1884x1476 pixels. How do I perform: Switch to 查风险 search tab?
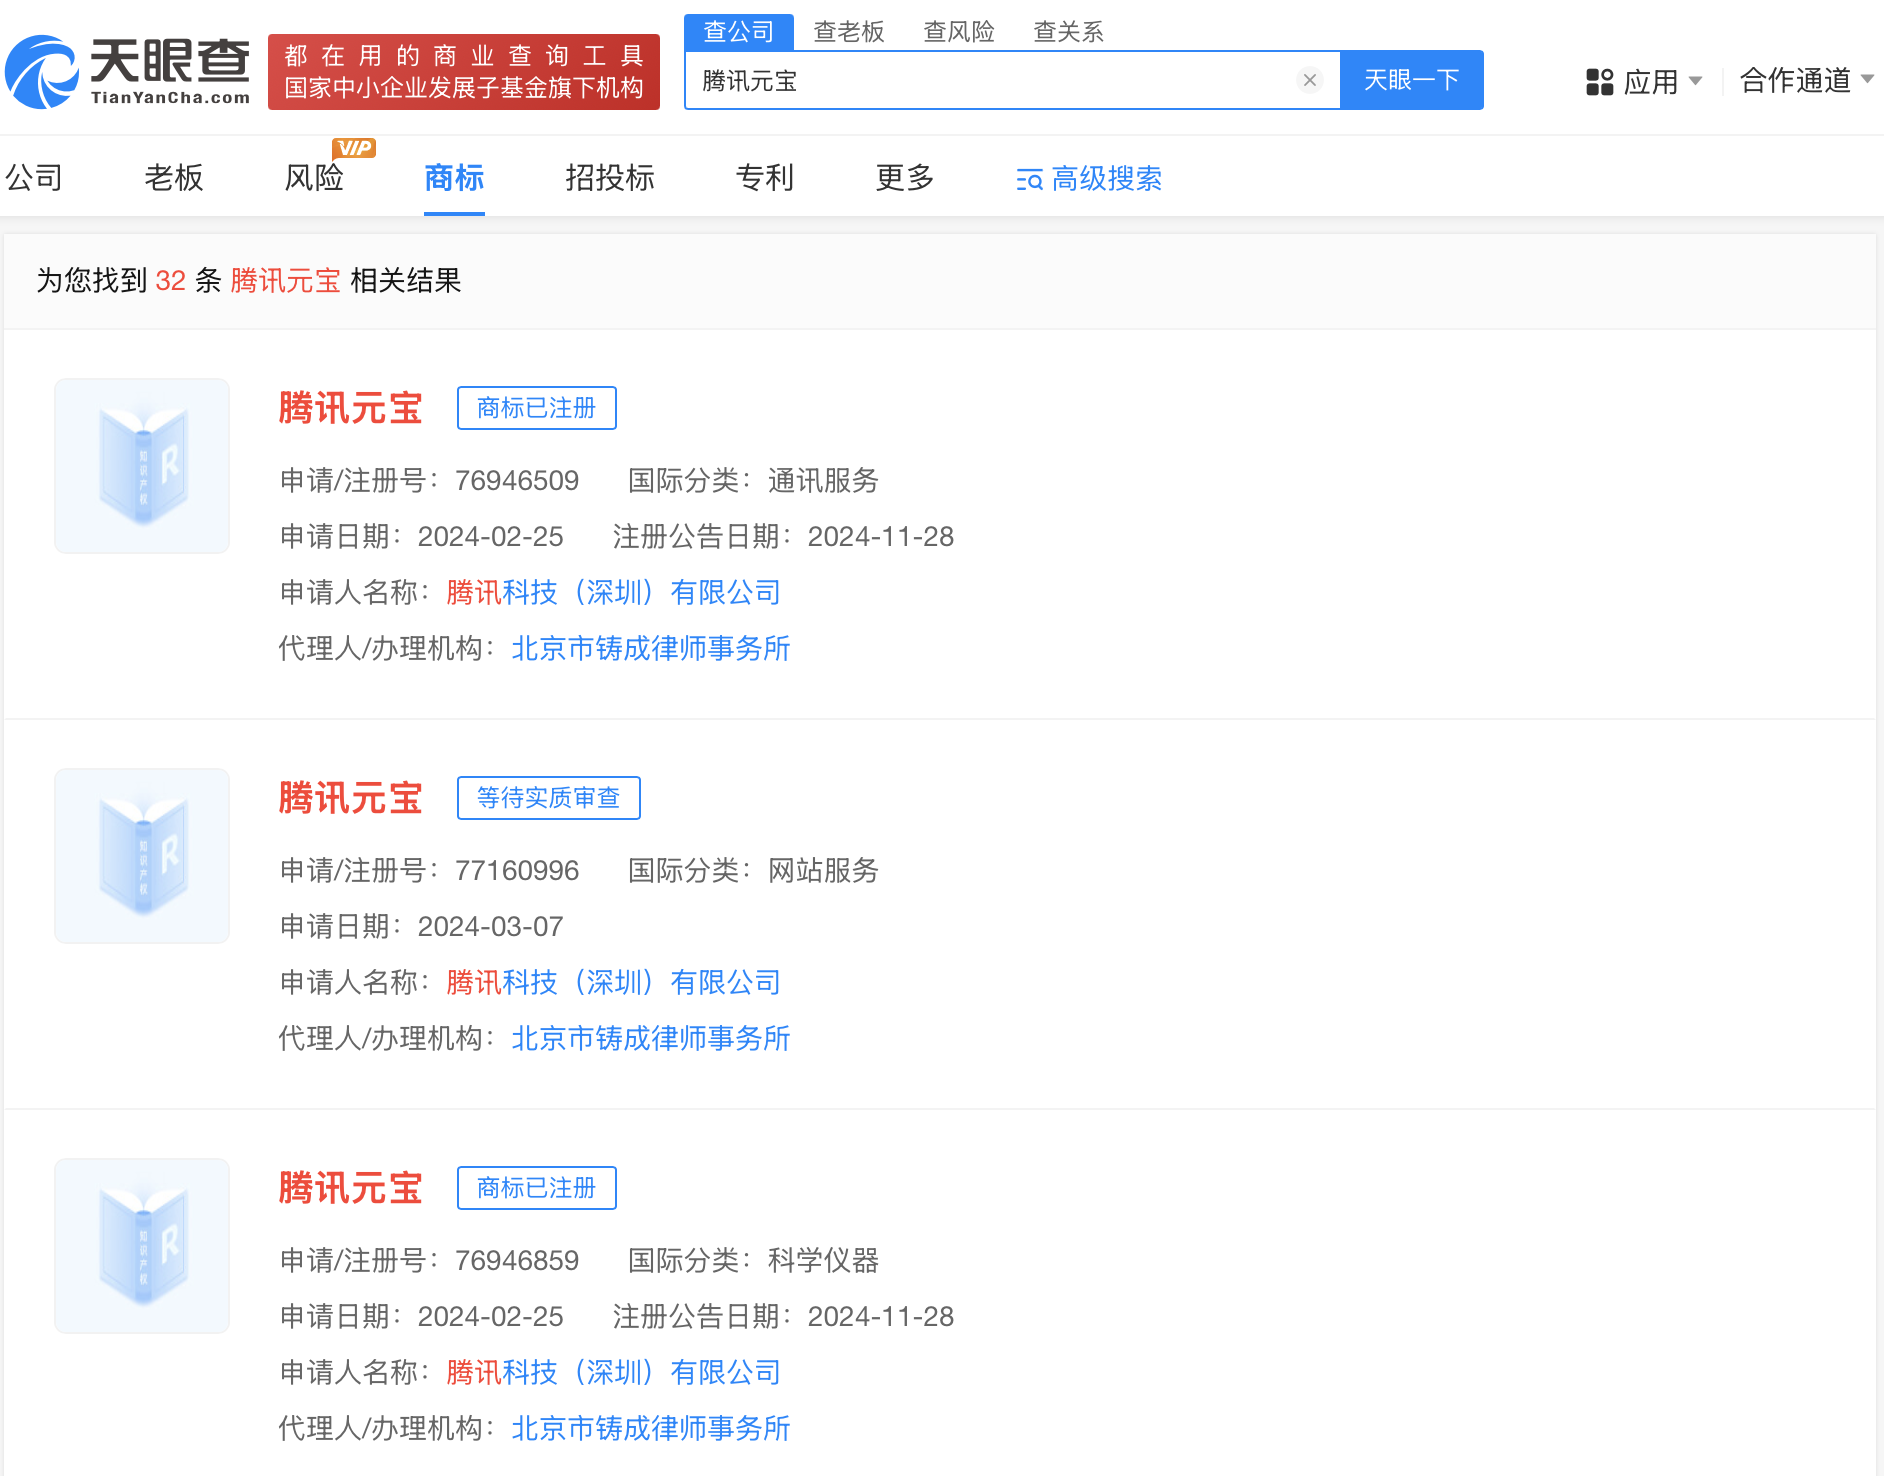coord(959,32)
